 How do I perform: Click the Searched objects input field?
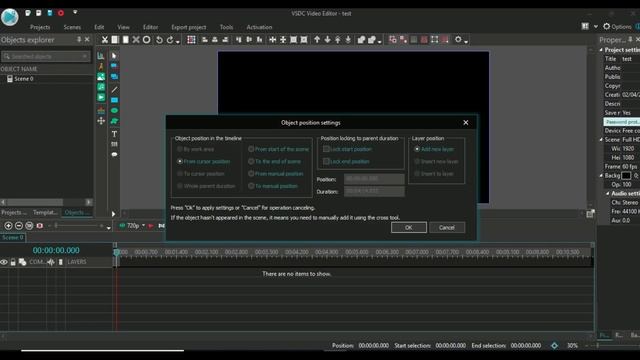(46, 56)
